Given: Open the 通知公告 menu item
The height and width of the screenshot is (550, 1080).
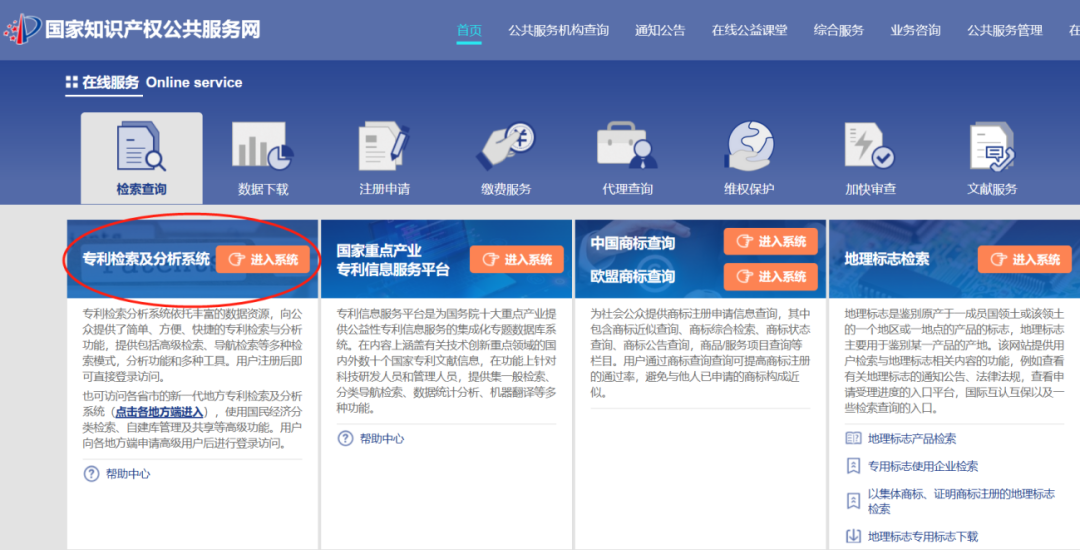Looking at the screenshot, I should click(x=660, y=30).
